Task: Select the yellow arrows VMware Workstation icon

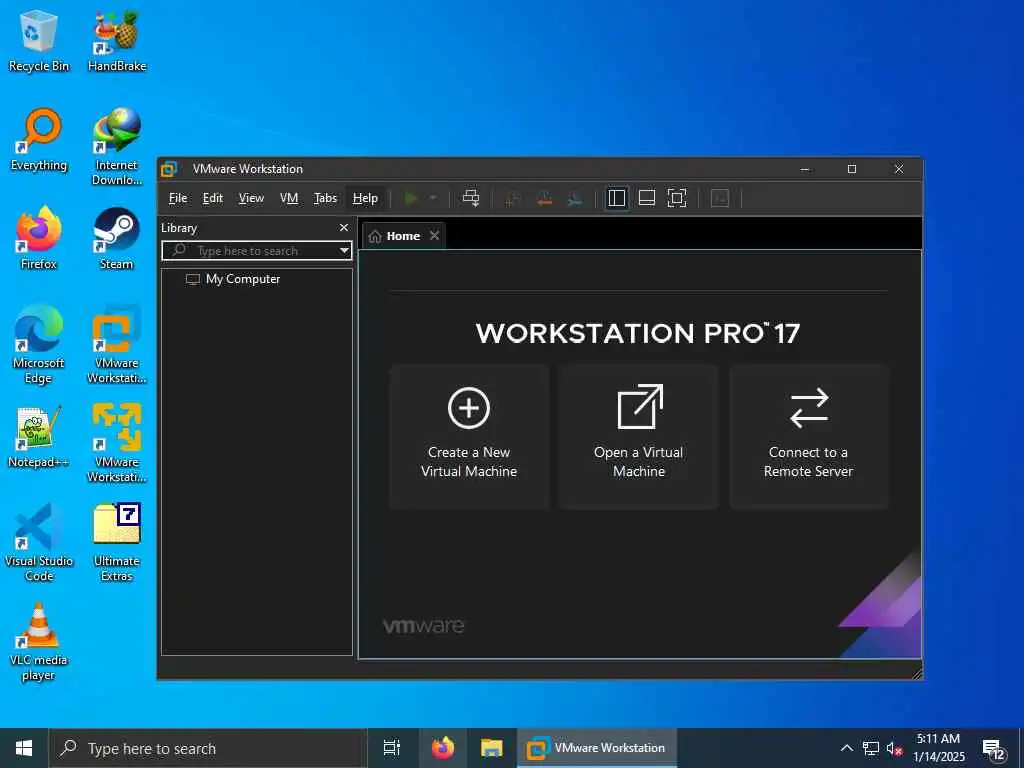Action: (x=117, y=444)
